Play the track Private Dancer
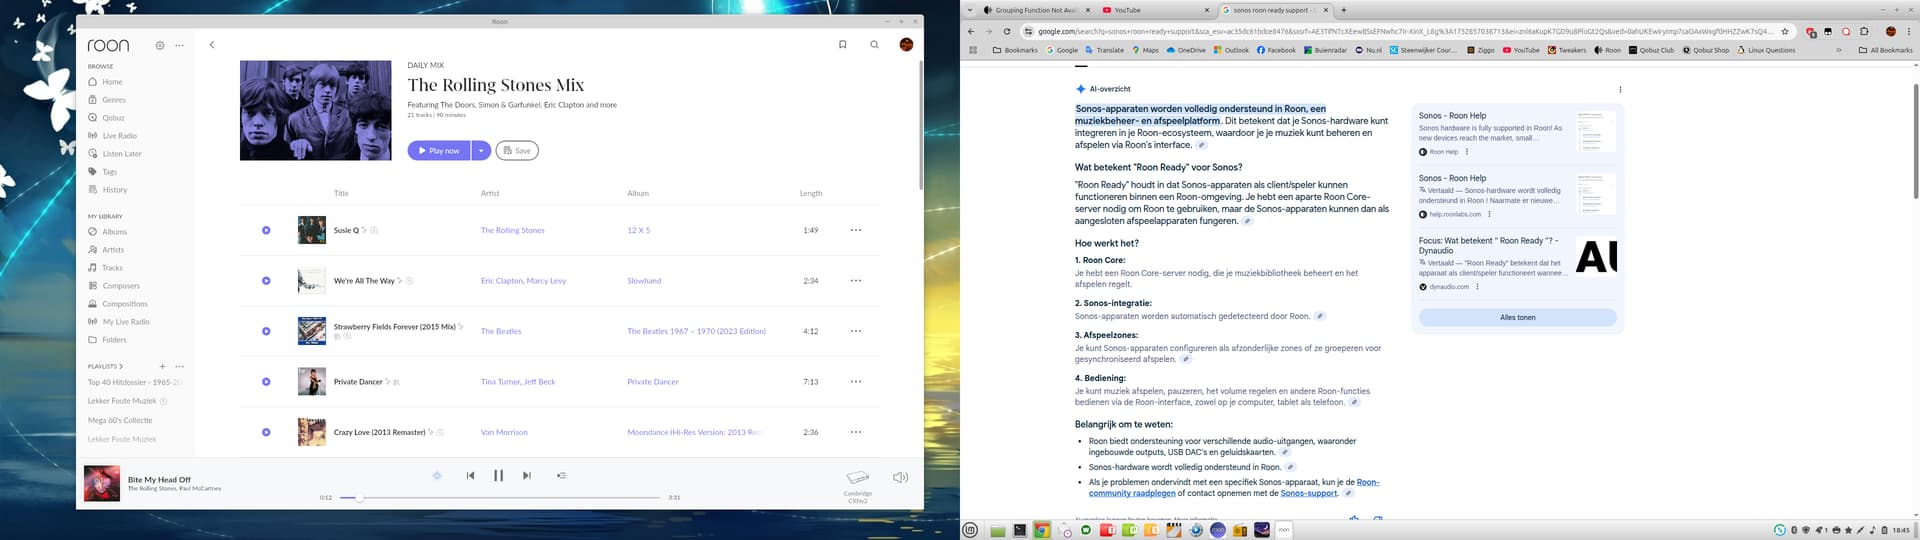This screenshot has height=540, width=1920. click(266, 382)
